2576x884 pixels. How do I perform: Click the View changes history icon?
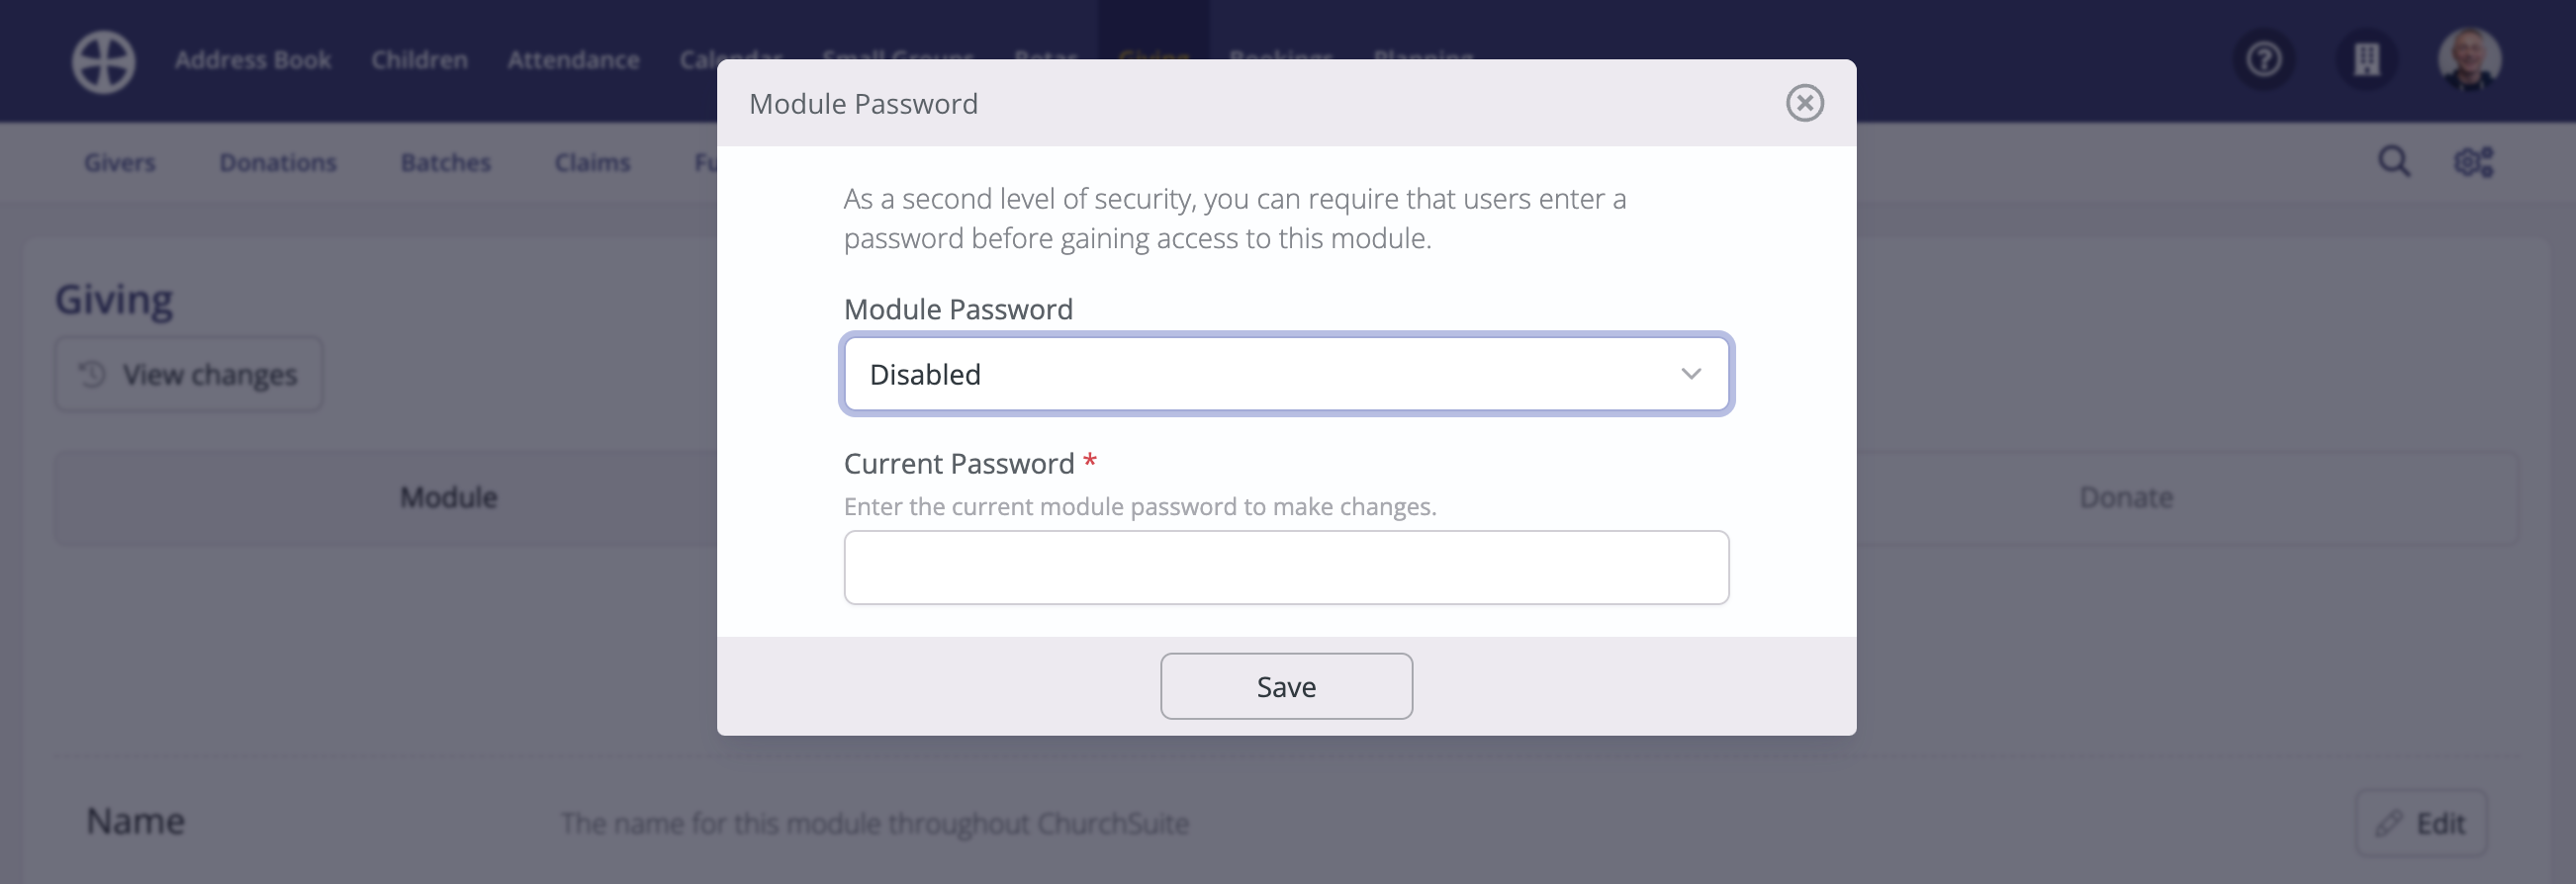click(92, 374)
